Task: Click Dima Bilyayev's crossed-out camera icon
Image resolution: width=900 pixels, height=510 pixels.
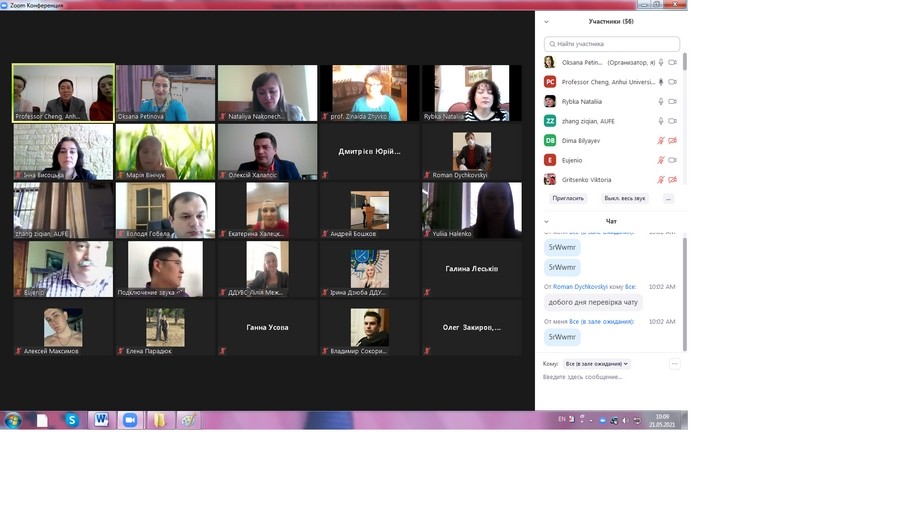Action: point(672,141)
